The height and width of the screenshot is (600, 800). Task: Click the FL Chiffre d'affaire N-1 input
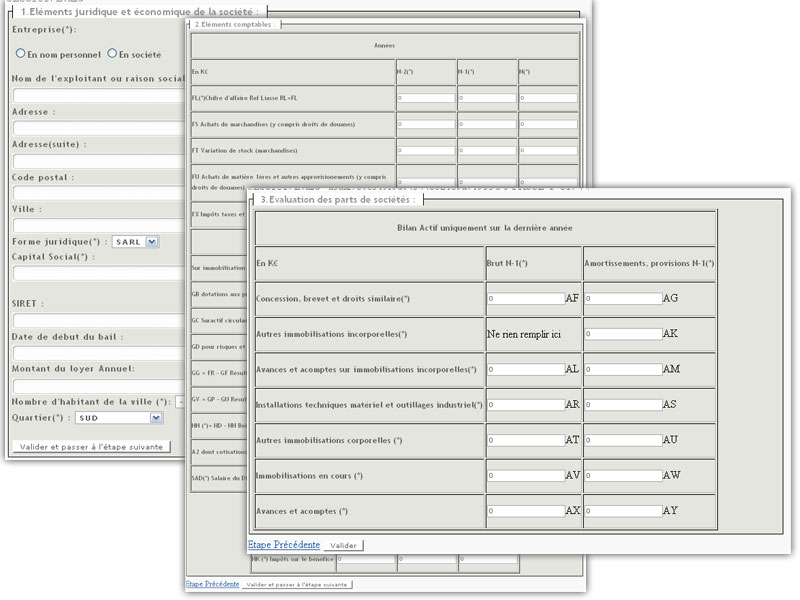pos(487,98)
